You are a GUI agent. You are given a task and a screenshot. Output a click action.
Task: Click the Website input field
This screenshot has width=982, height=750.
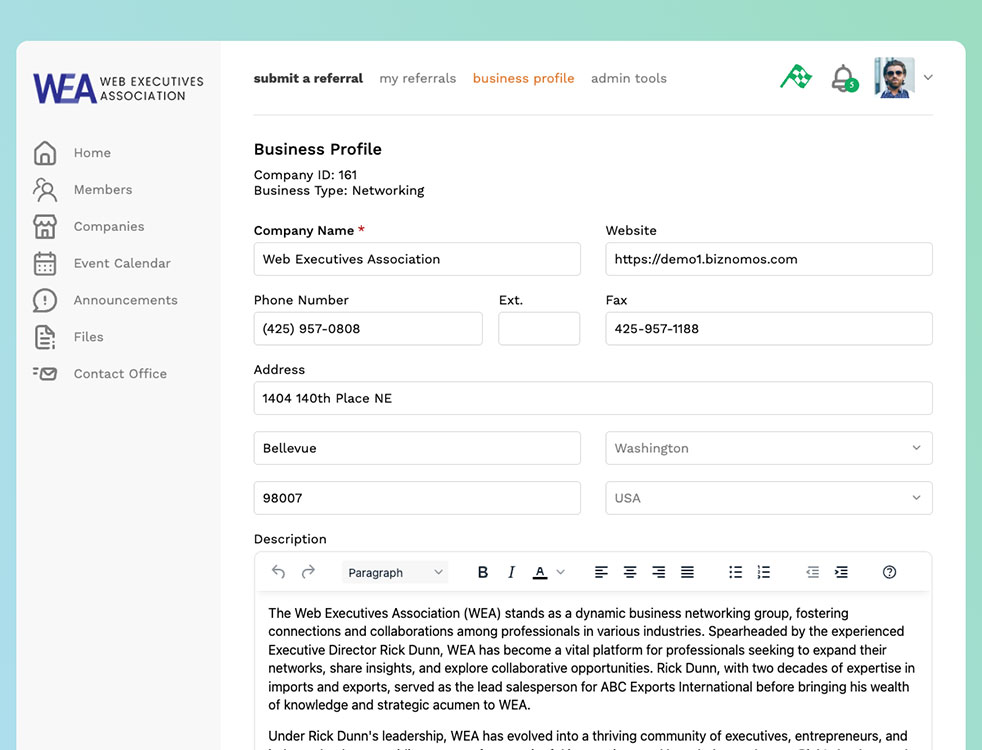click(x=769, y=259)
